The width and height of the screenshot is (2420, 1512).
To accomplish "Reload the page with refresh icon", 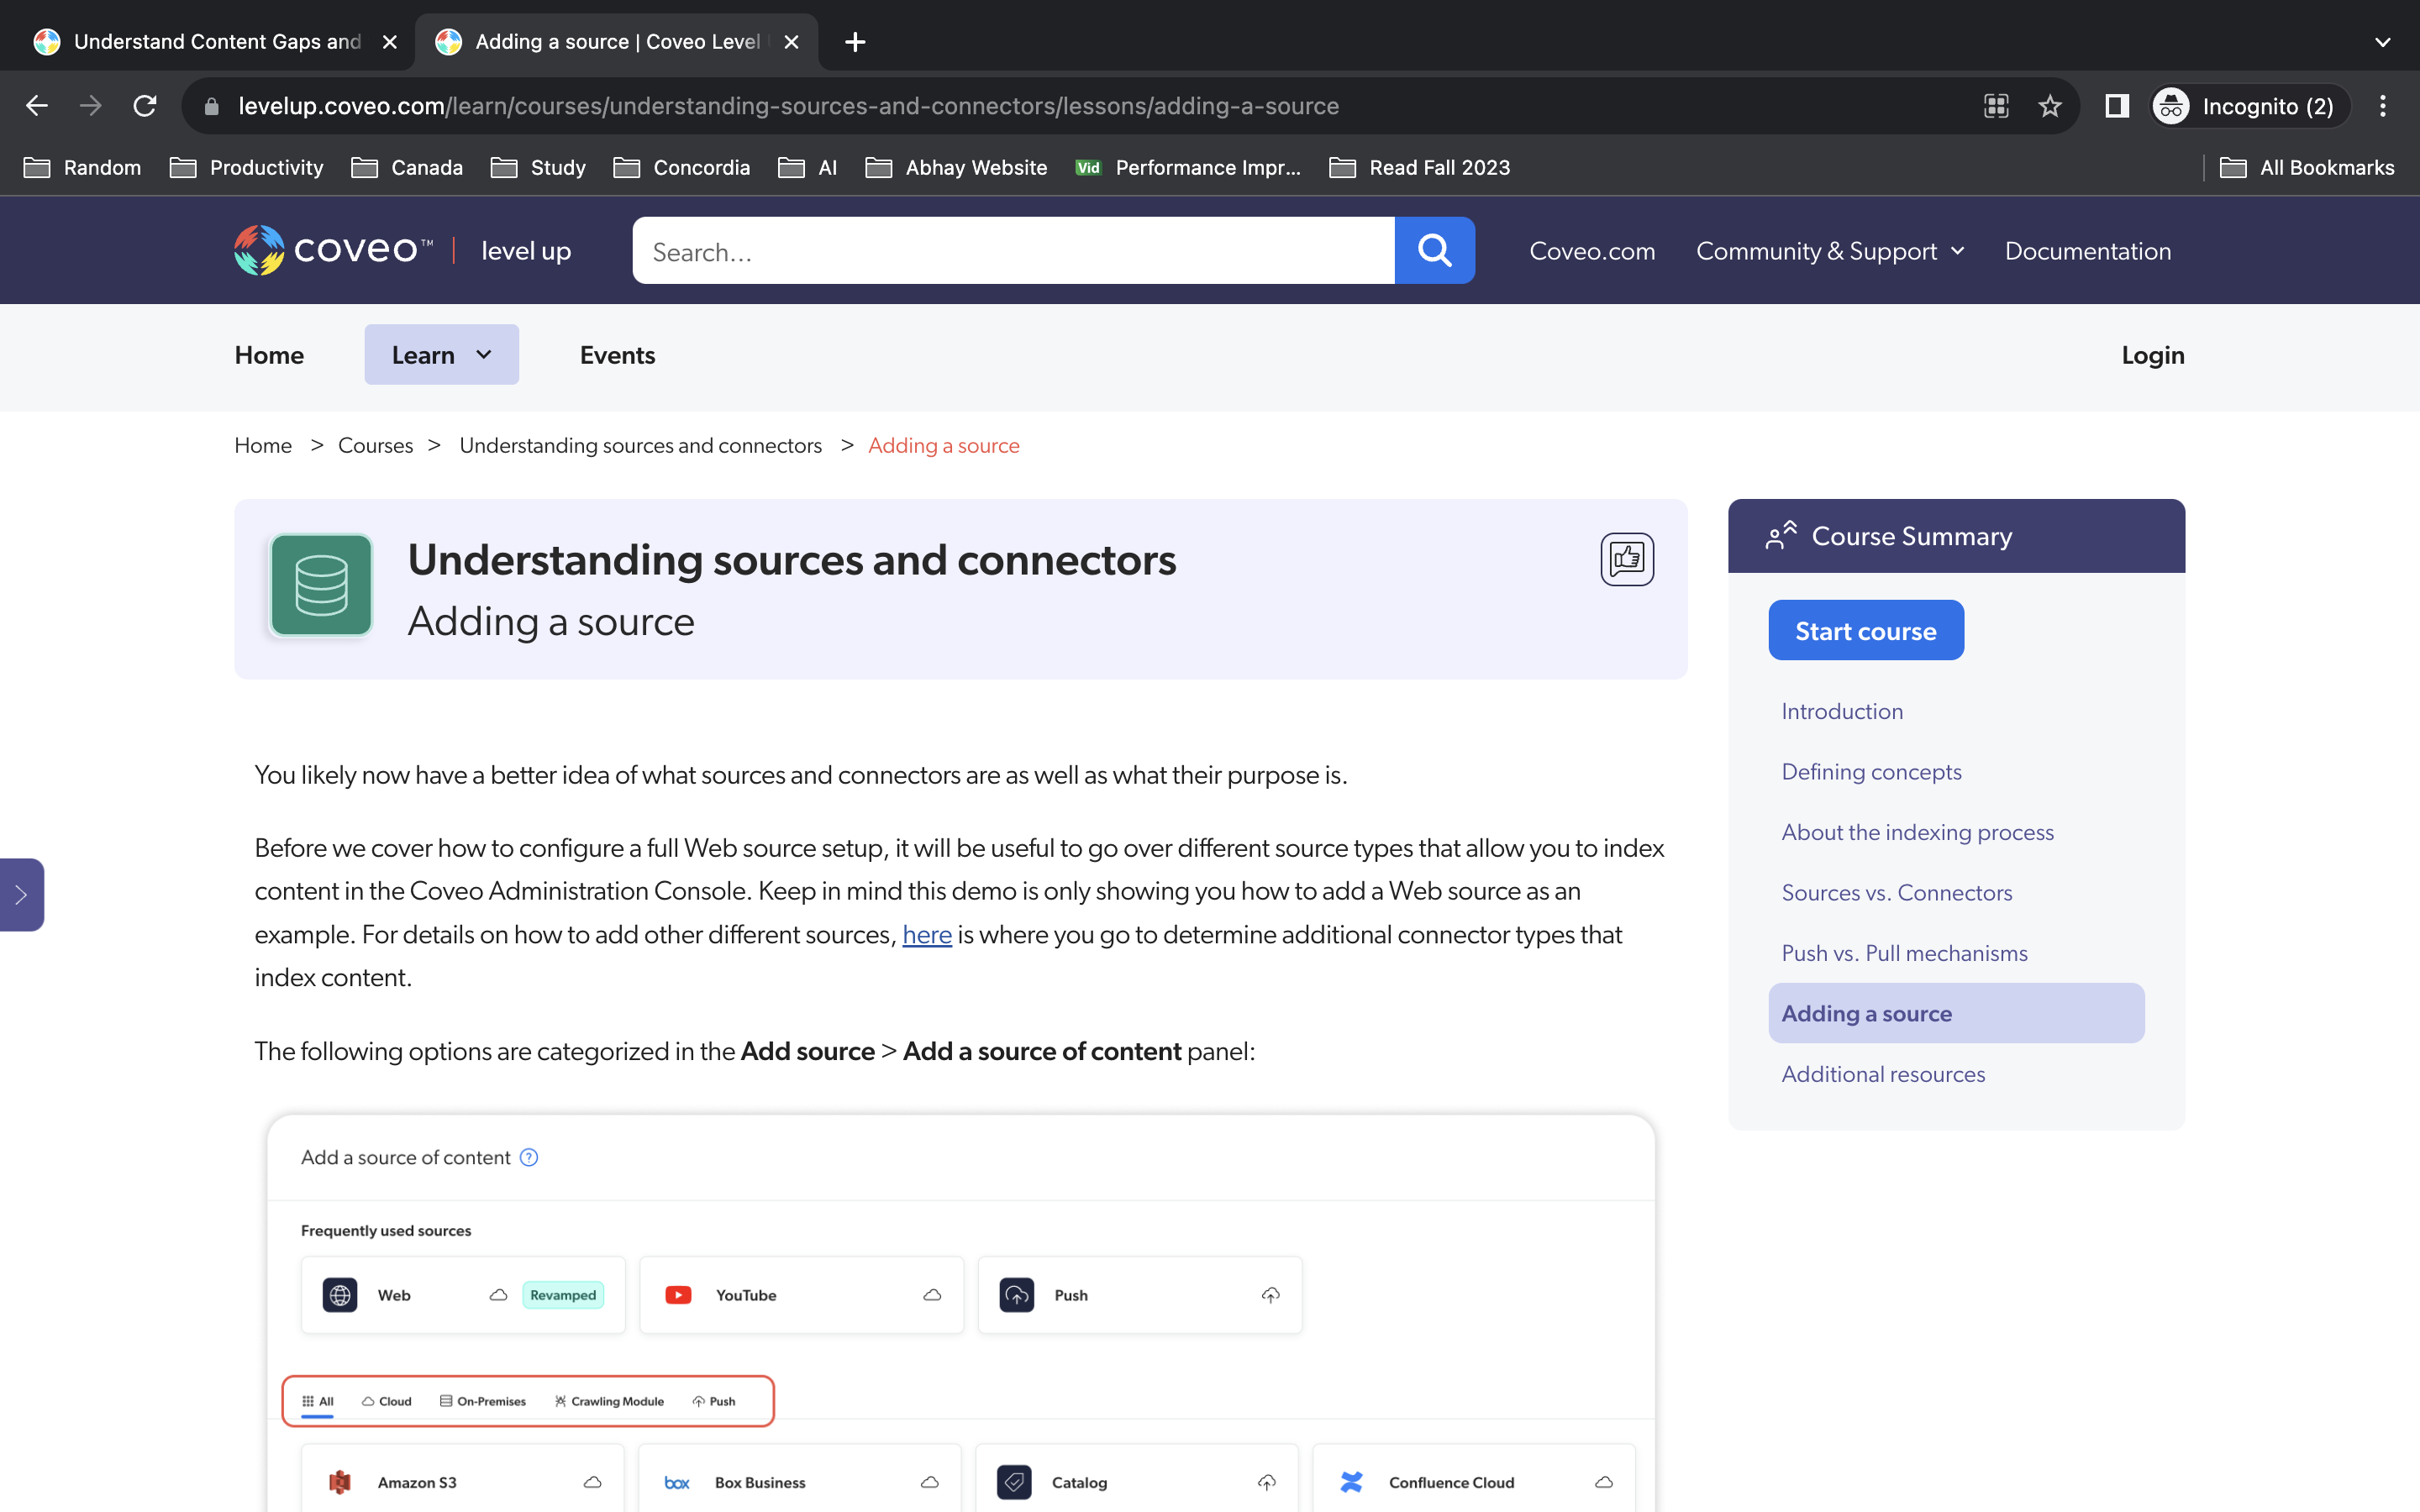I will pos(145,106).
